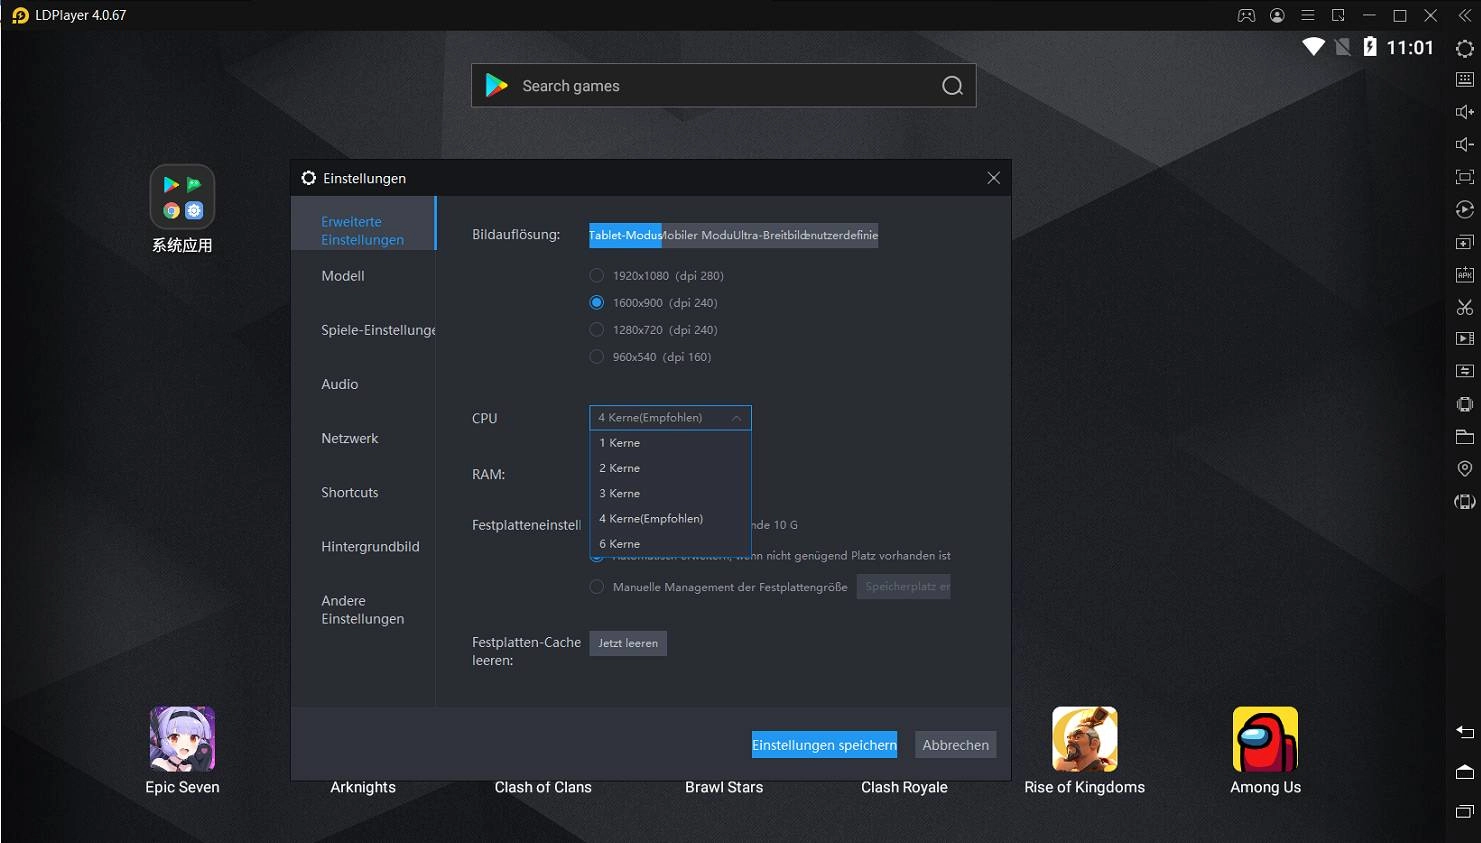Open the multi-instance manager icon
This screenshot has height=843, width=1481.
[1465, 242]
